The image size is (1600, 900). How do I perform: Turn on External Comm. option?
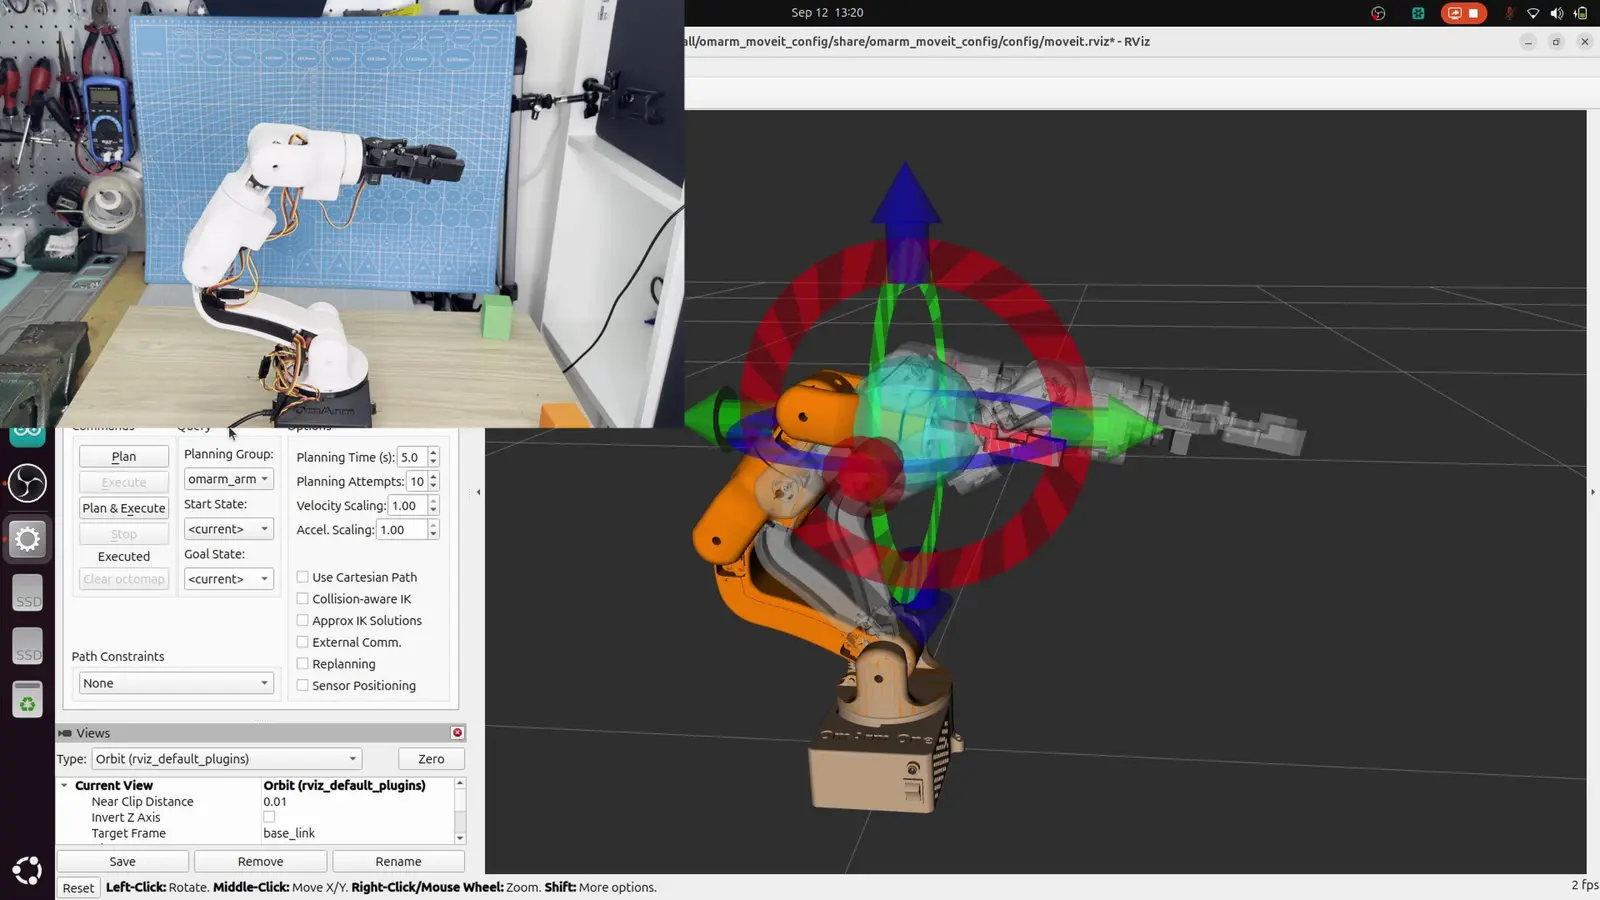[x=302, y=642]
